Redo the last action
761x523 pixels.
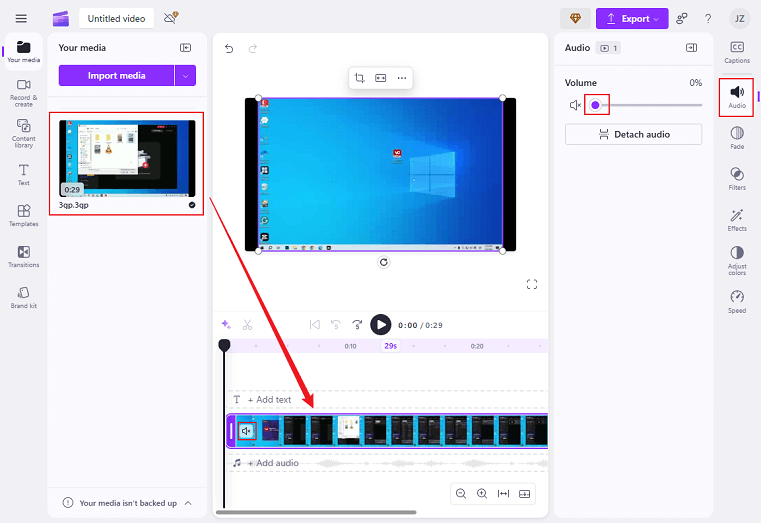pos(253,49)
